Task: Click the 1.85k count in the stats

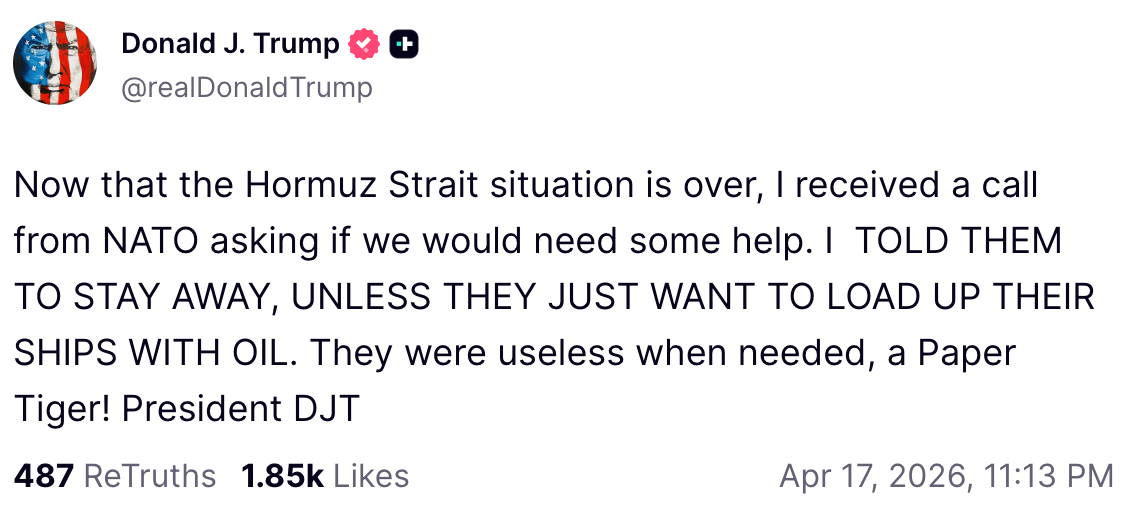Action: pos(282,476)
